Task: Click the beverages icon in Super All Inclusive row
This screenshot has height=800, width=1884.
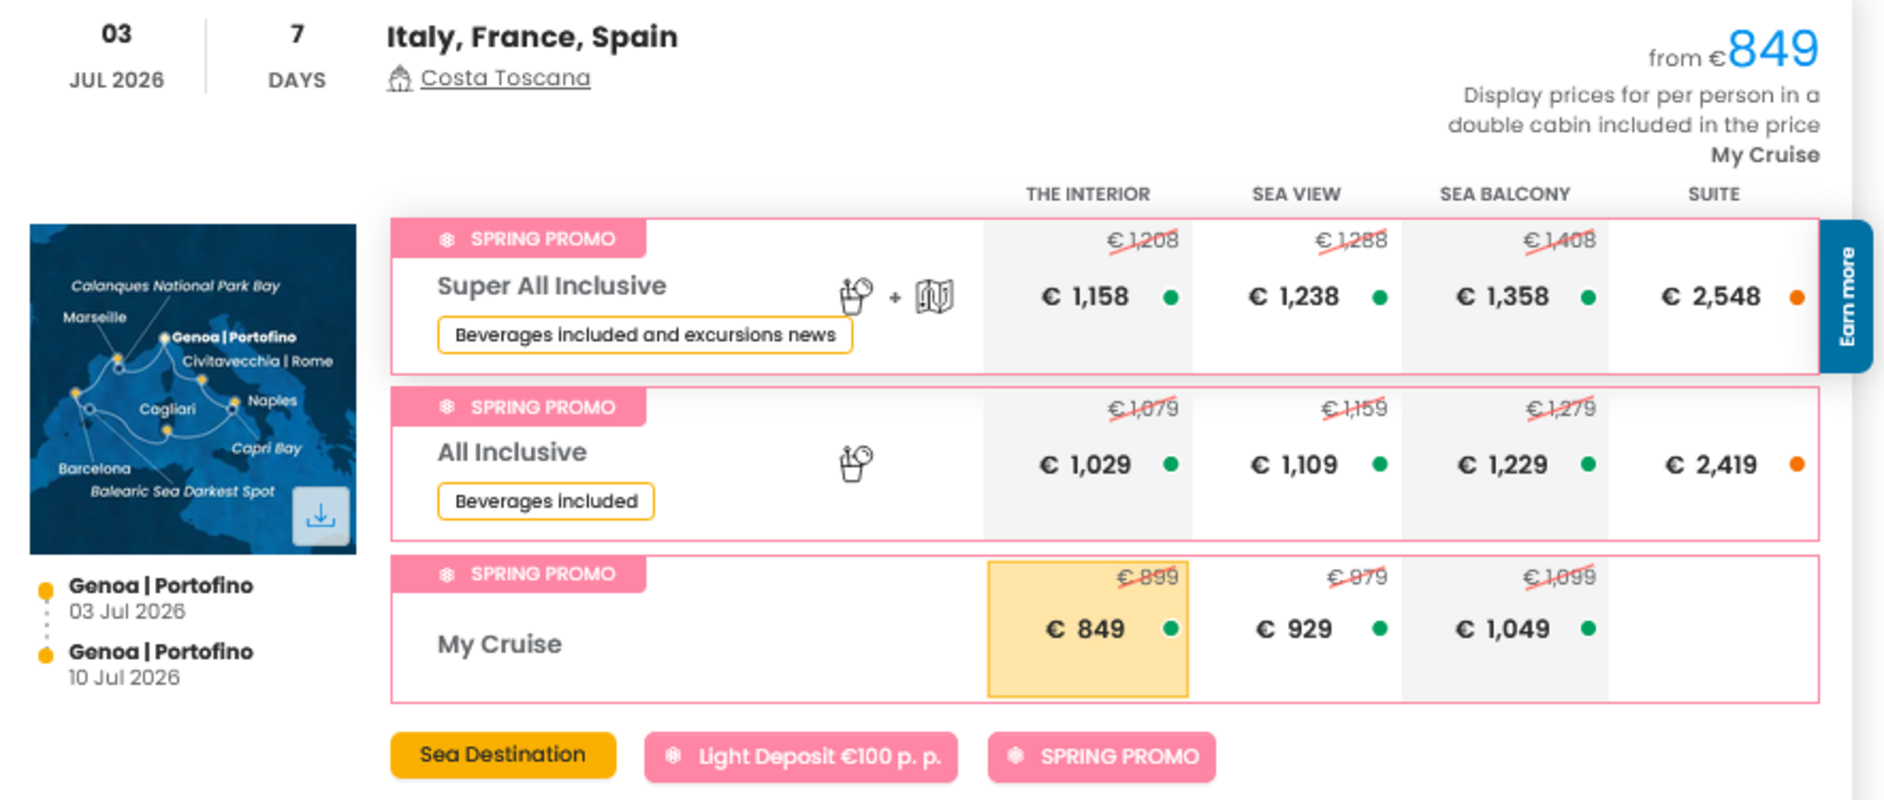Action: [x=855, y=296]
